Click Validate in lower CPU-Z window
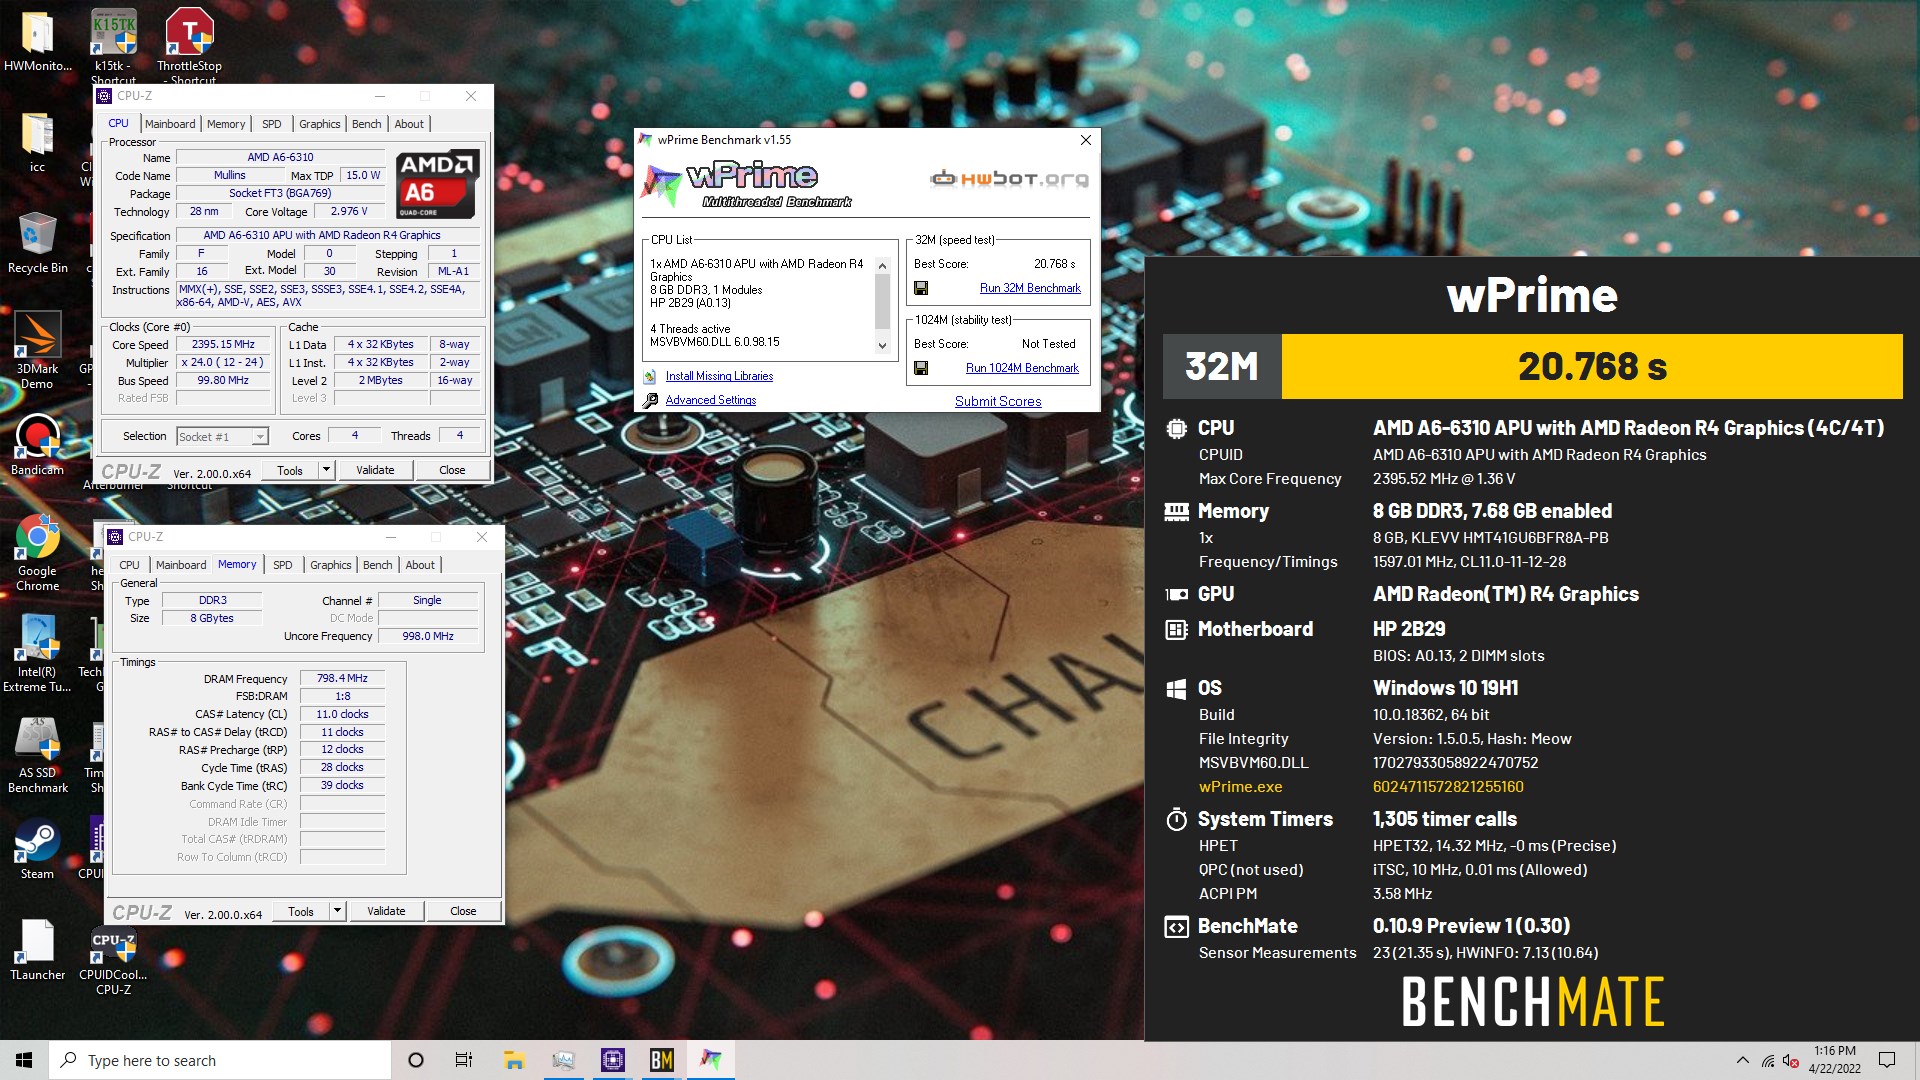 (386, 911)
